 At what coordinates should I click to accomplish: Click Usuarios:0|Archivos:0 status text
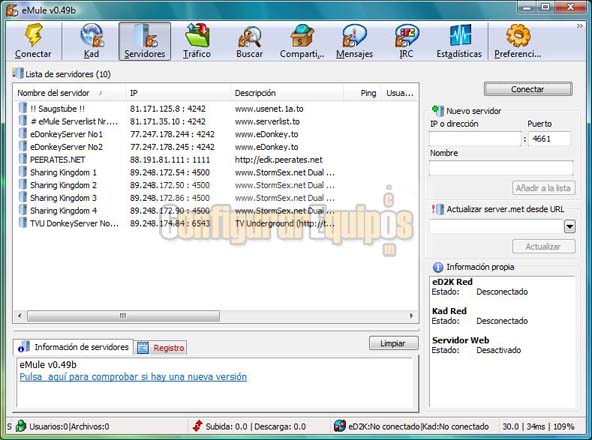69,426
